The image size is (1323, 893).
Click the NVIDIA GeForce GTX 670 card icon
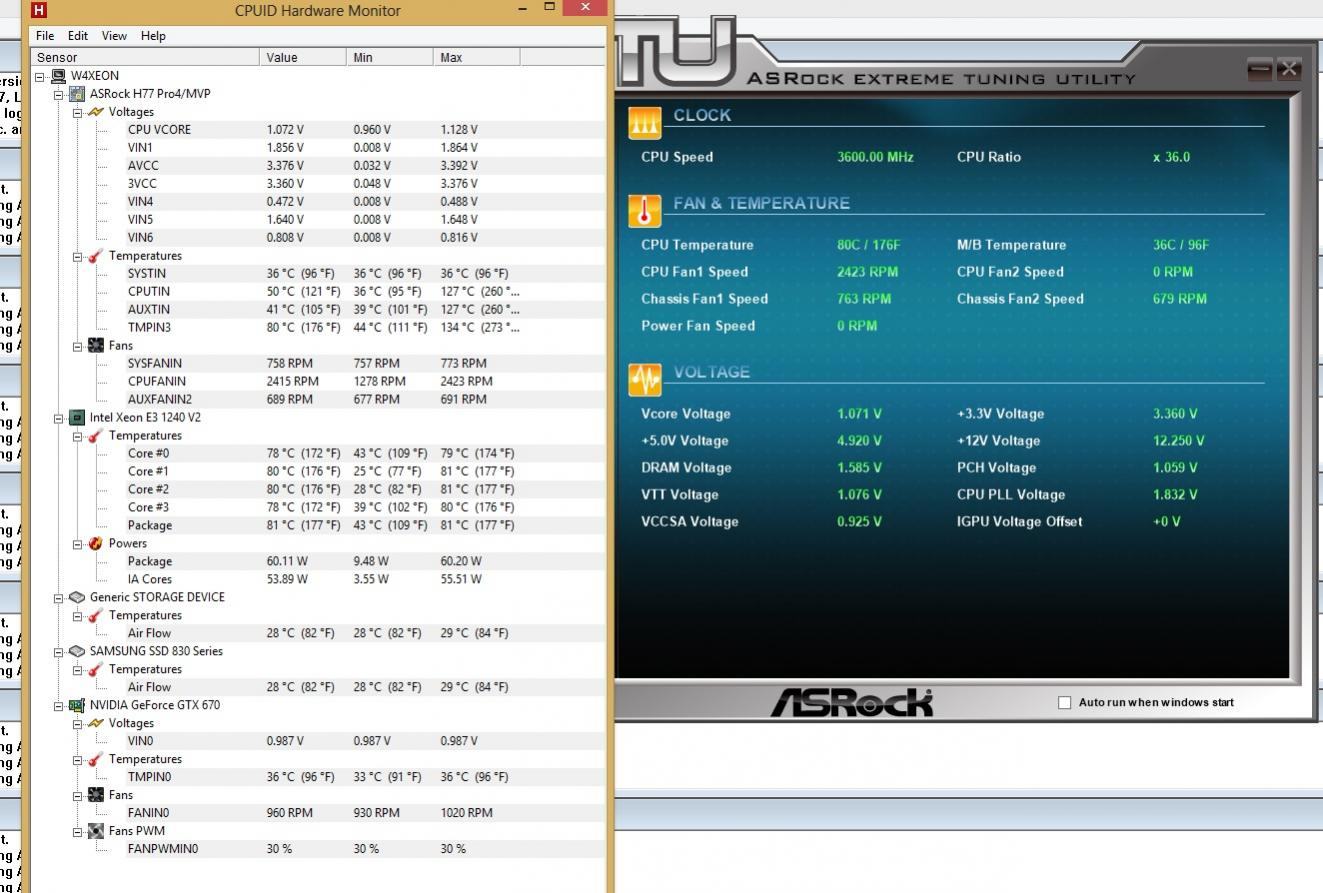(77, 705)
